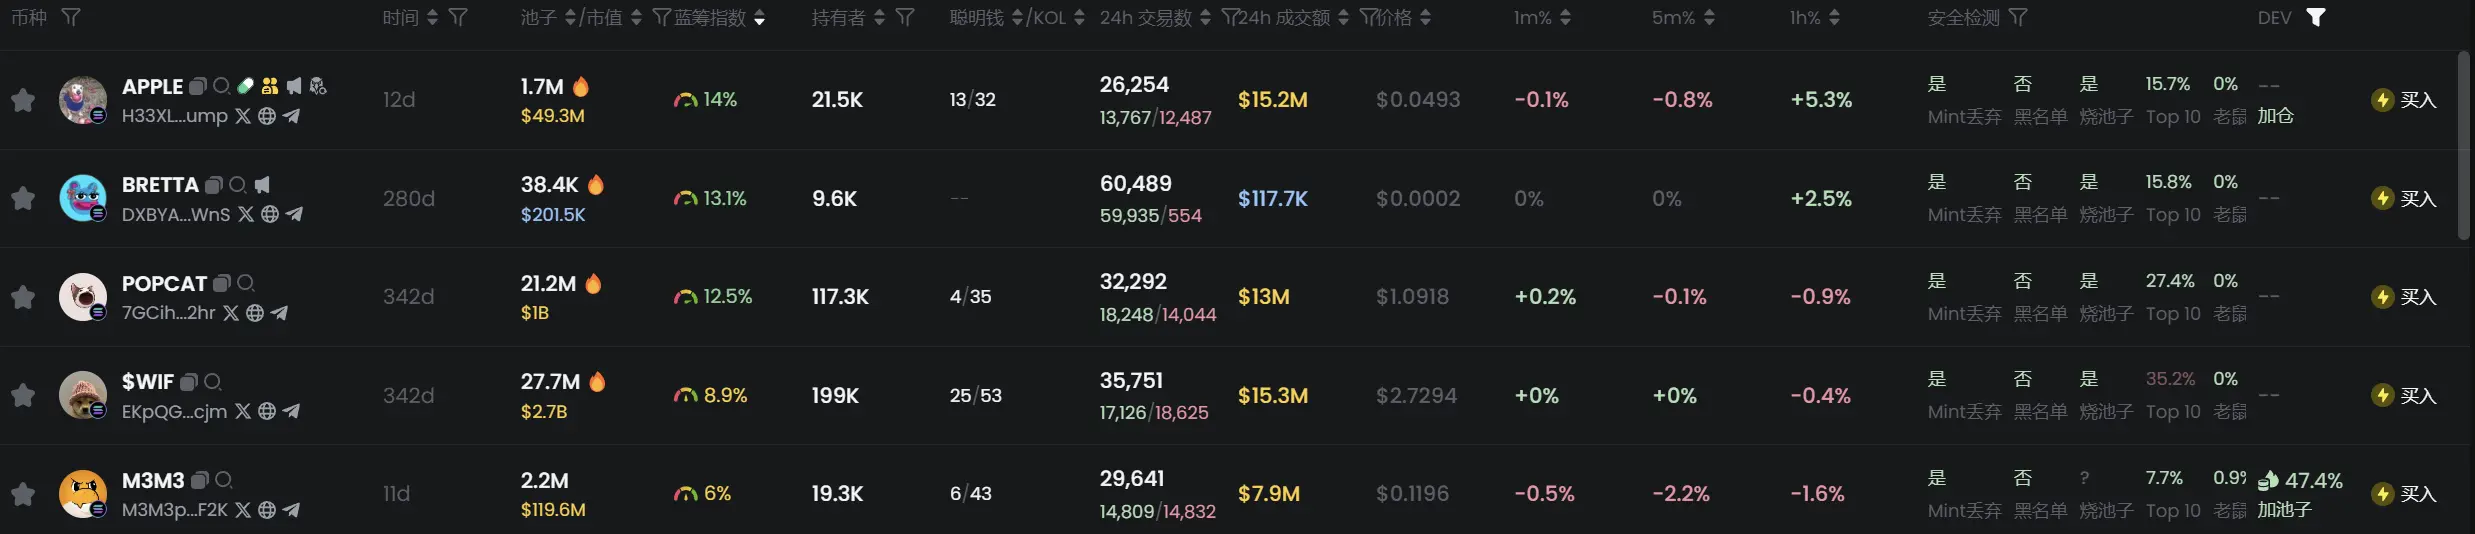Click the green pill icon beside APPLE
The height and width of the screenshot is (534, 2475).
(245, 86)
